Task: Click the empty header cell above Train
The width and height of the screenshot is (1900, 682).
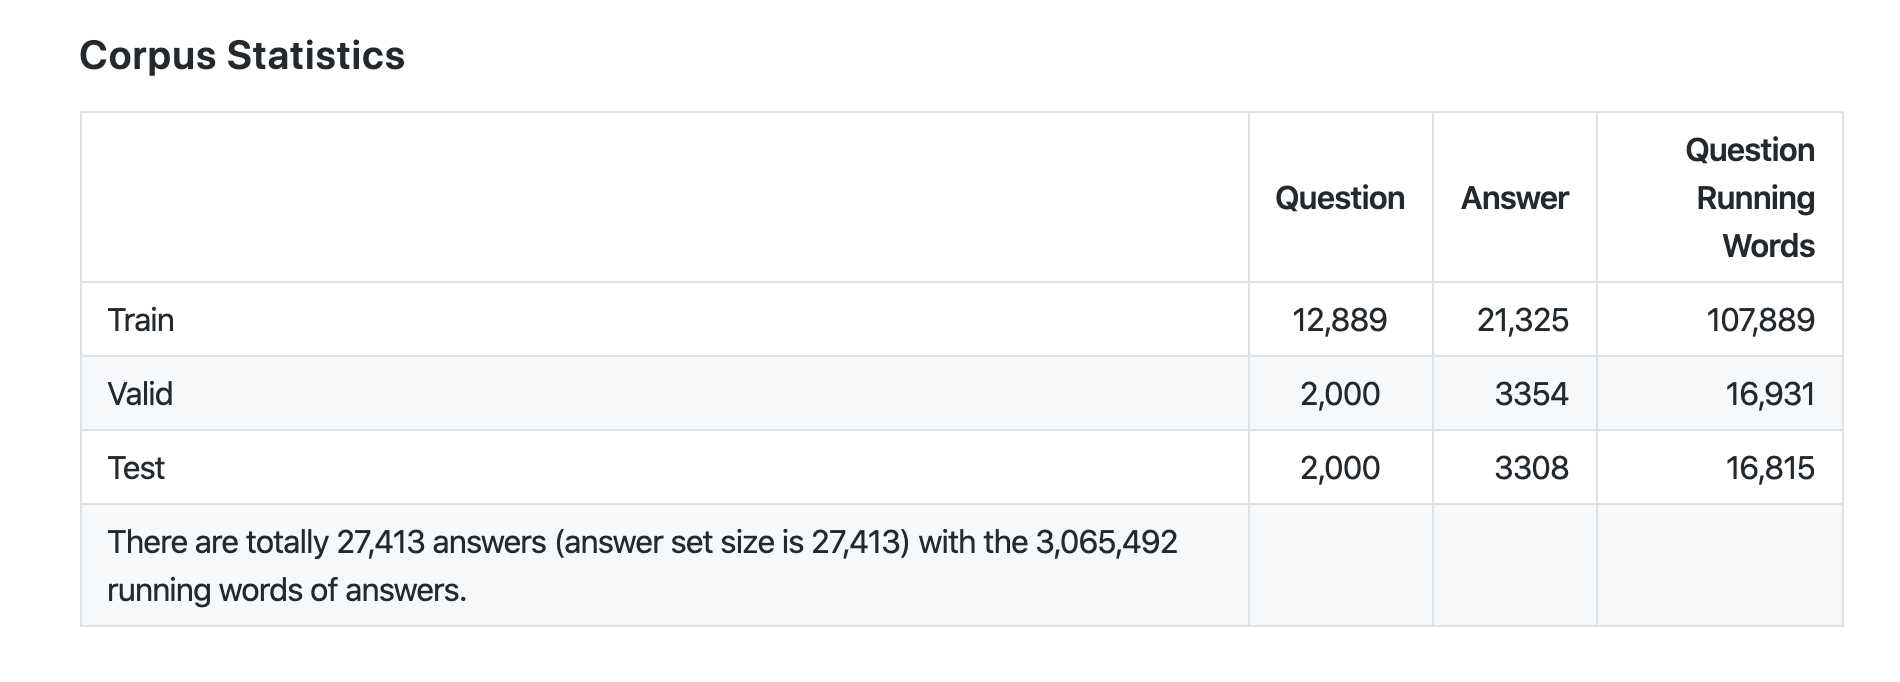Action: (x=665, y=197)
